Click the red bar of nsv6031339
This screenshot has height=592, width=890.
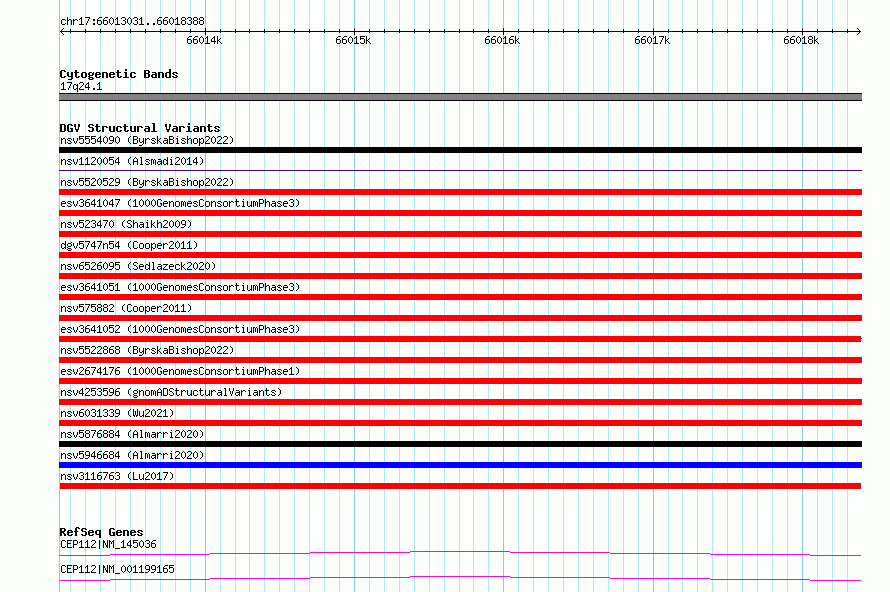(460, 423)
